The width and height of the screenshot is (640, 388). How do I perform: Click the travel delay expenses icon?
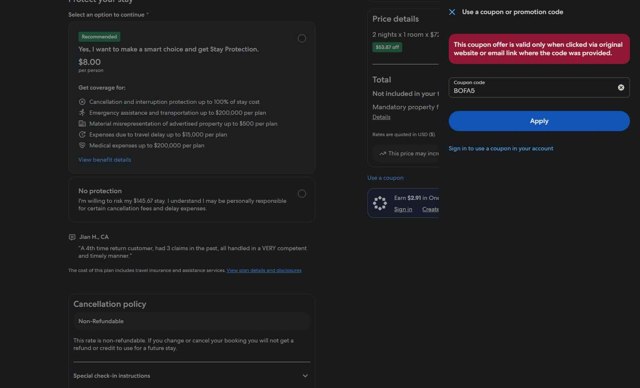pos(82,134)
